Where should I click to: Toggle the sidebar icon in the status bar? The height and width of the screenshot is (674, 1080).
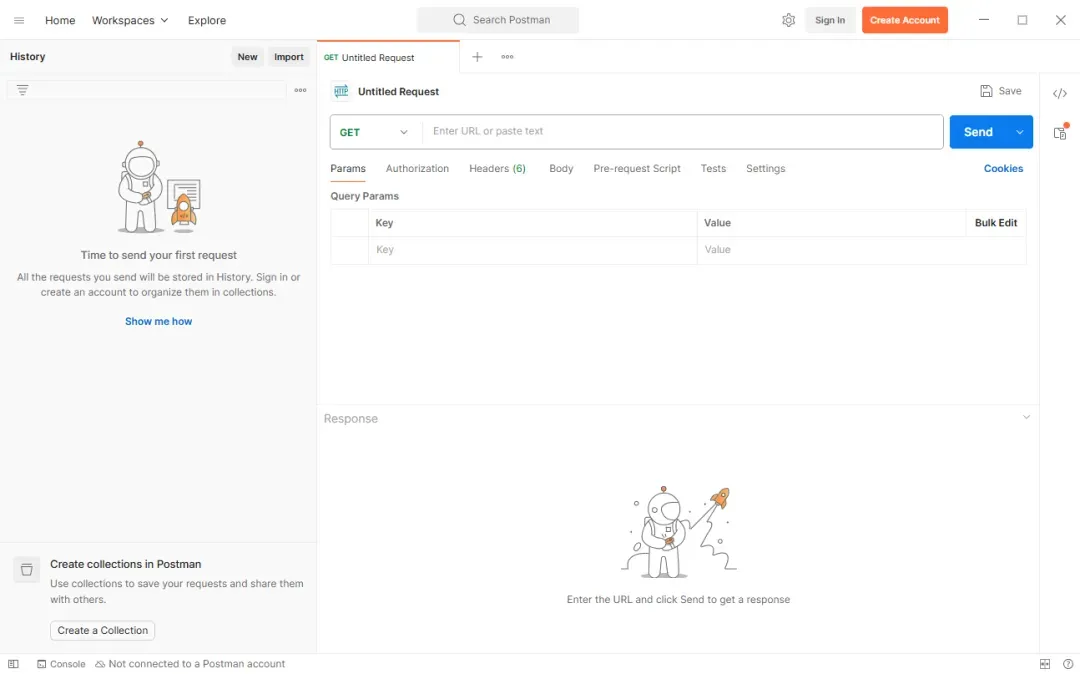pyautogui.click(x=13, y=664)
